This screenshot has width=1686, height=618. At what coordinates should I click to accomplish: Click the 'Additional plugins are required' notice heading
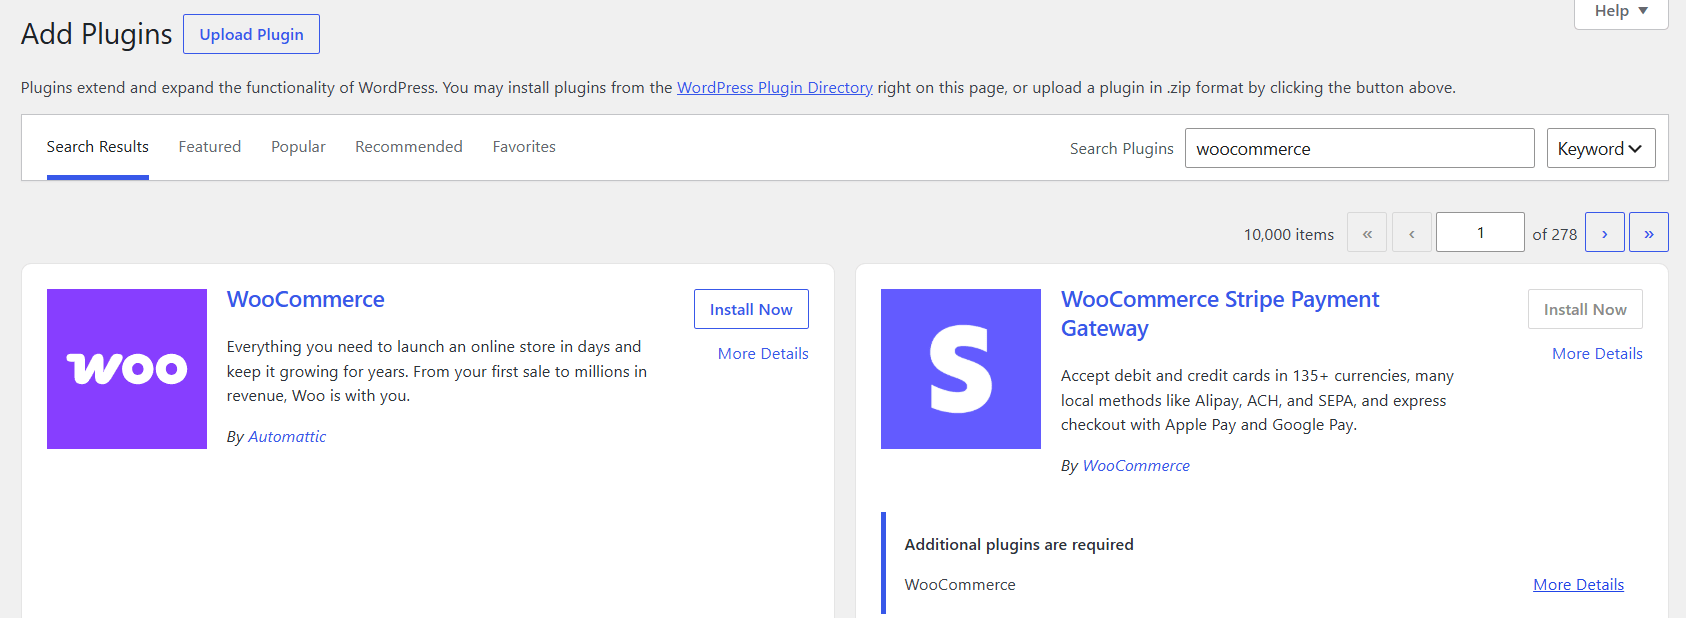(x=1019, y=545)
